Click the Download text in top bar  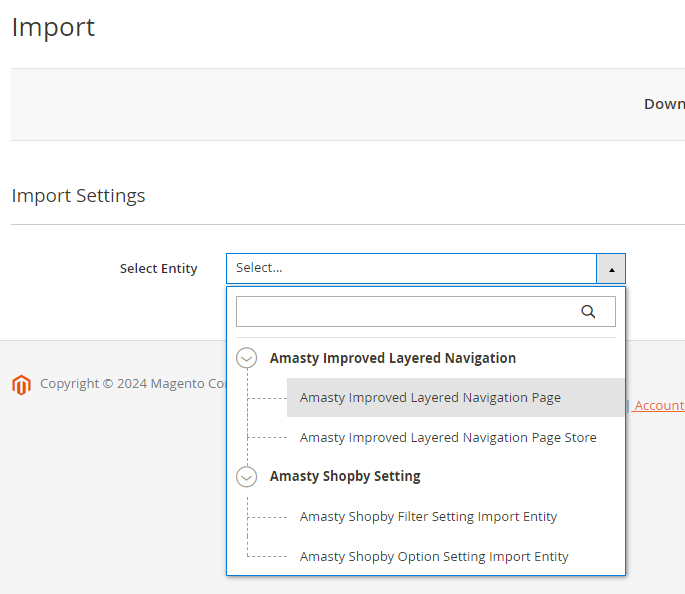point(664,104)
